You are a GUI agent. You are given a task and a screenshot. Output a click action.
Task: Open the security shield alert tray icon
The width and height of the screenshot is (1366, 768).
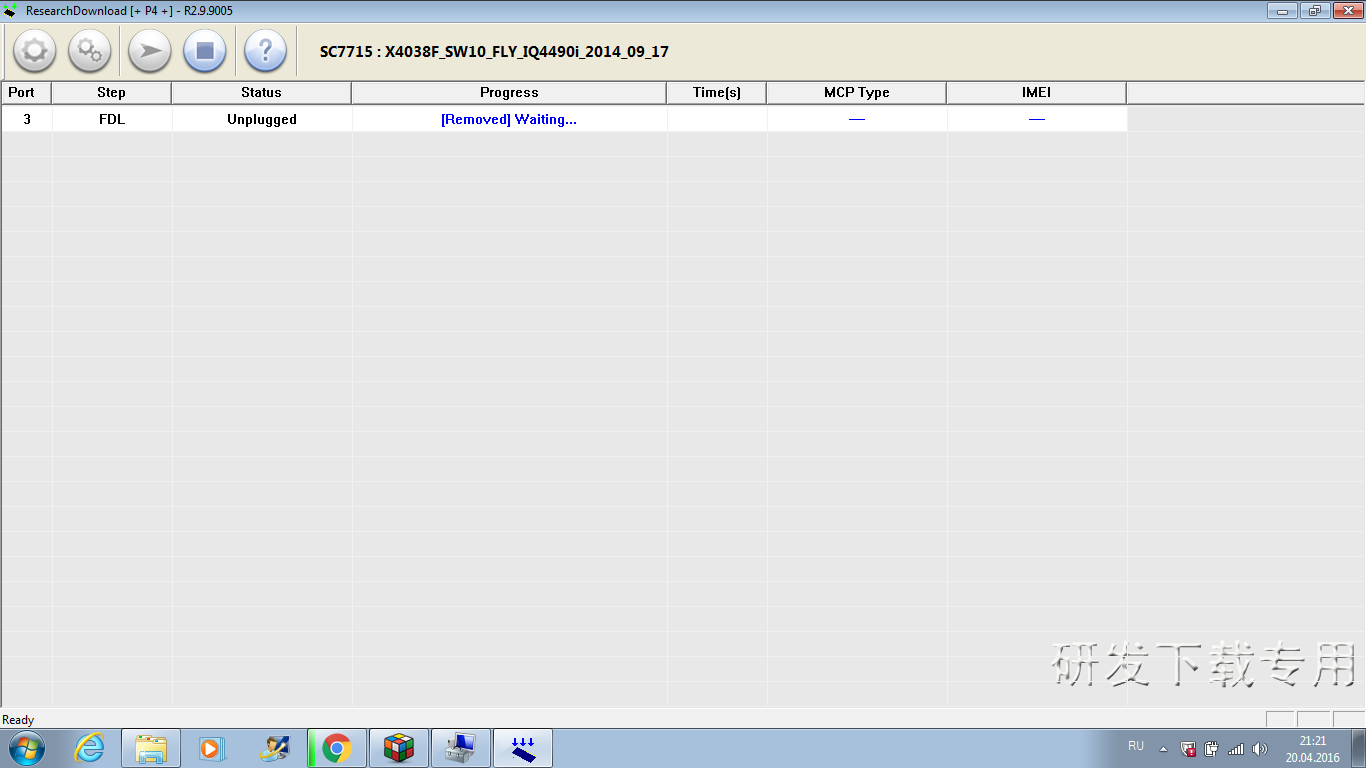(1188, 748)
